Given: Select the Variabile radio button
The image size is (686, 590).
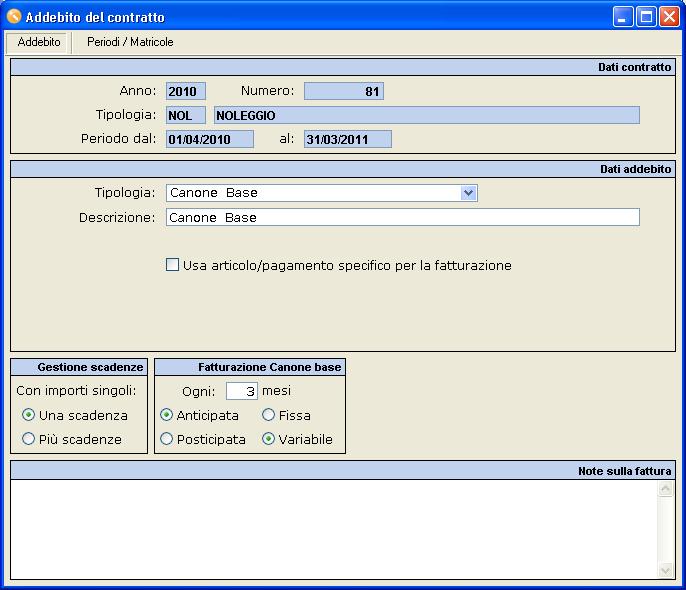Looking at the screenshot, I should (269, 439).
